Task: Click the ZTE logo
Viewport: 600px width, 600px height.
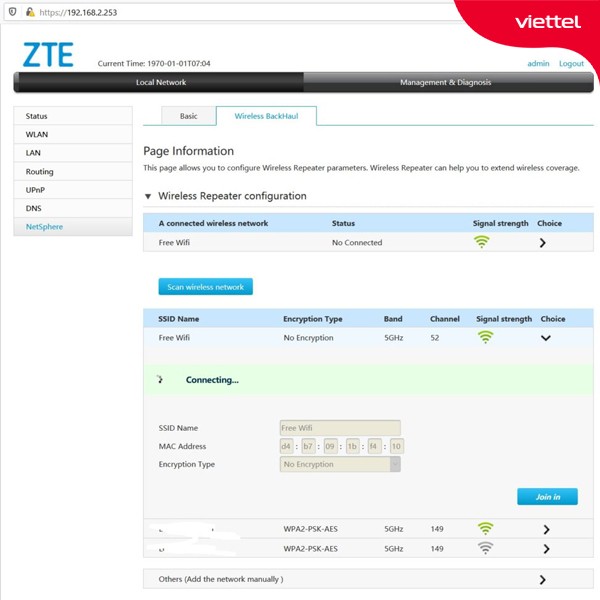Action: [48, 55]
